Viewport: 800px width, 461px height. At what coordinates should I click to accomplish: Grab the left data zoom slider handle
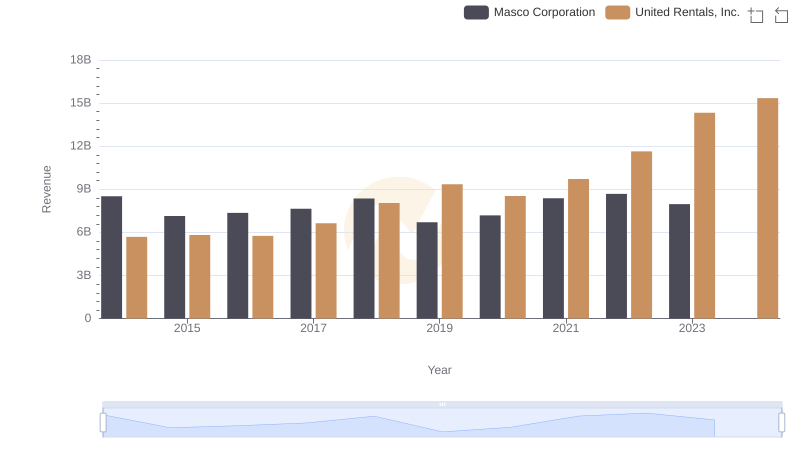[x=103, y=423]
